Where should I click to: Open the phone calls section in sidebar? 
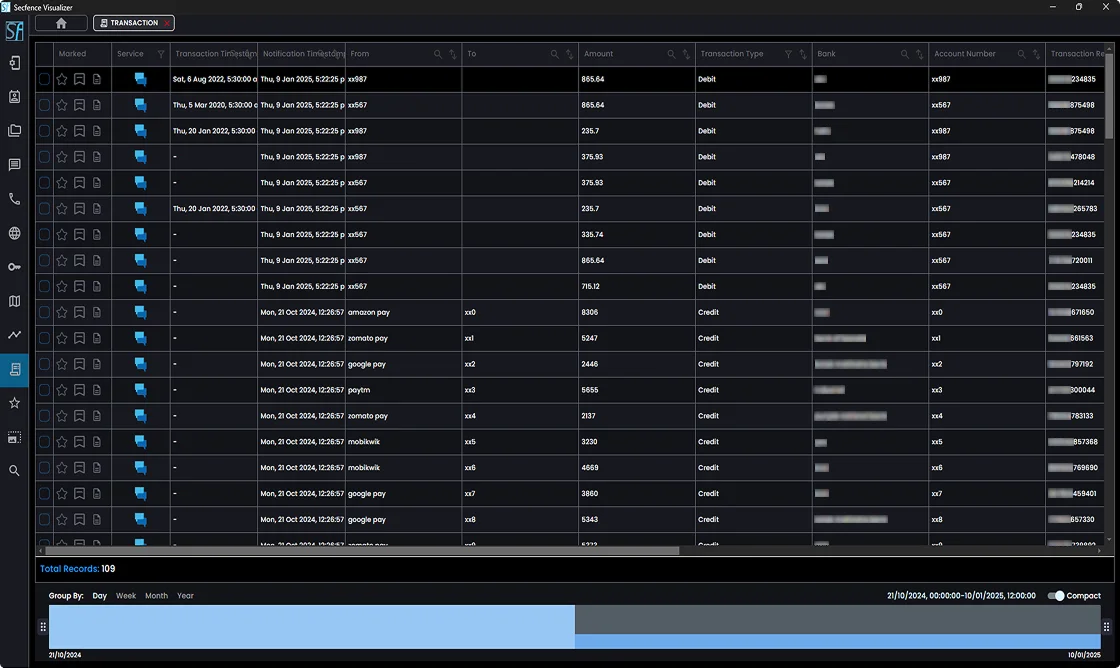tap(14, 199)
